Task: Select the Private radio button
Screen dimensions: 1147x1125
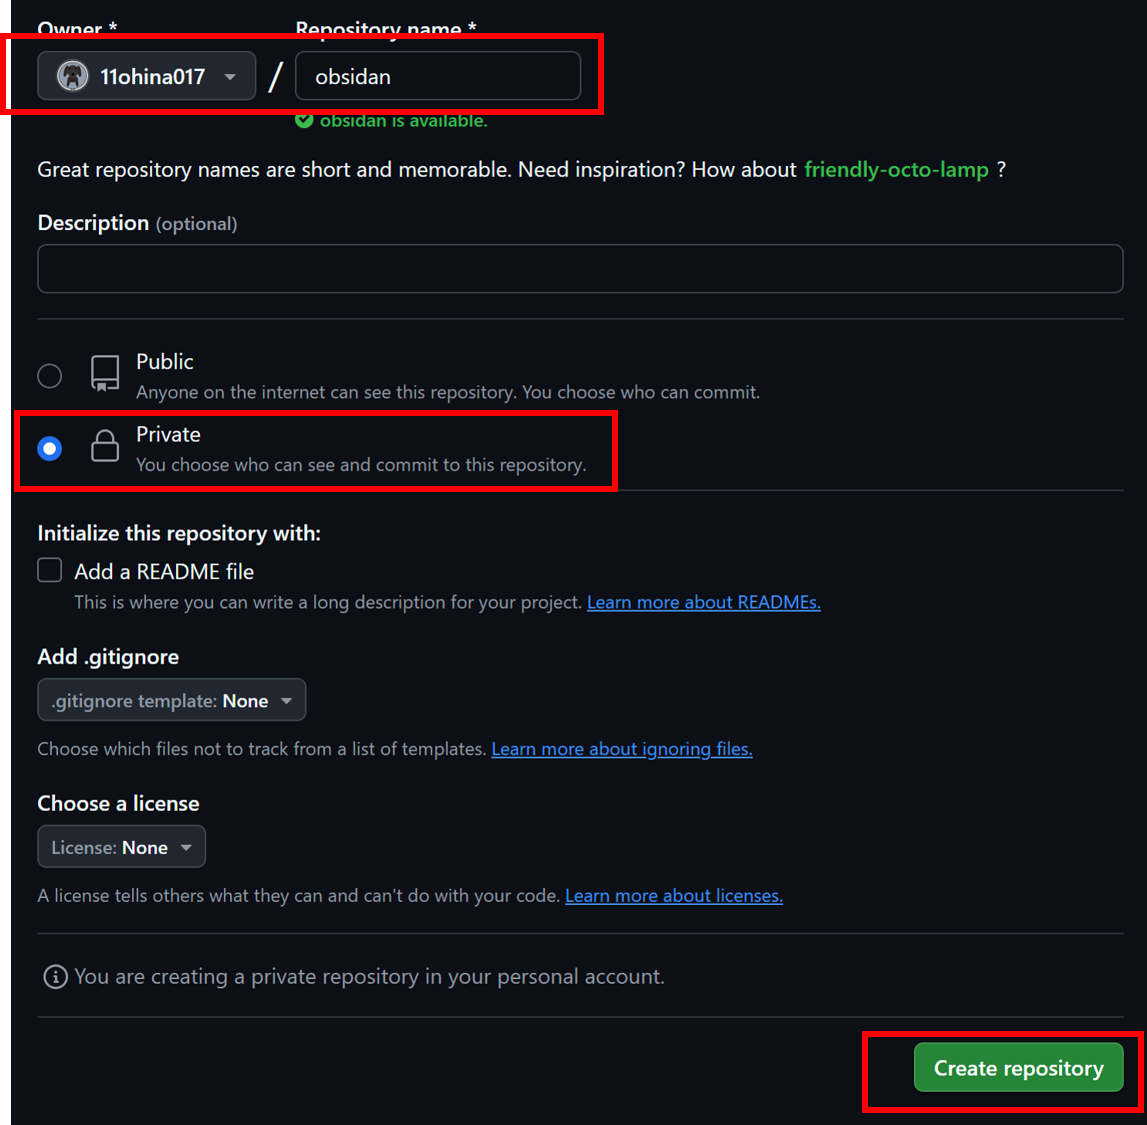Action: (50, 448)
